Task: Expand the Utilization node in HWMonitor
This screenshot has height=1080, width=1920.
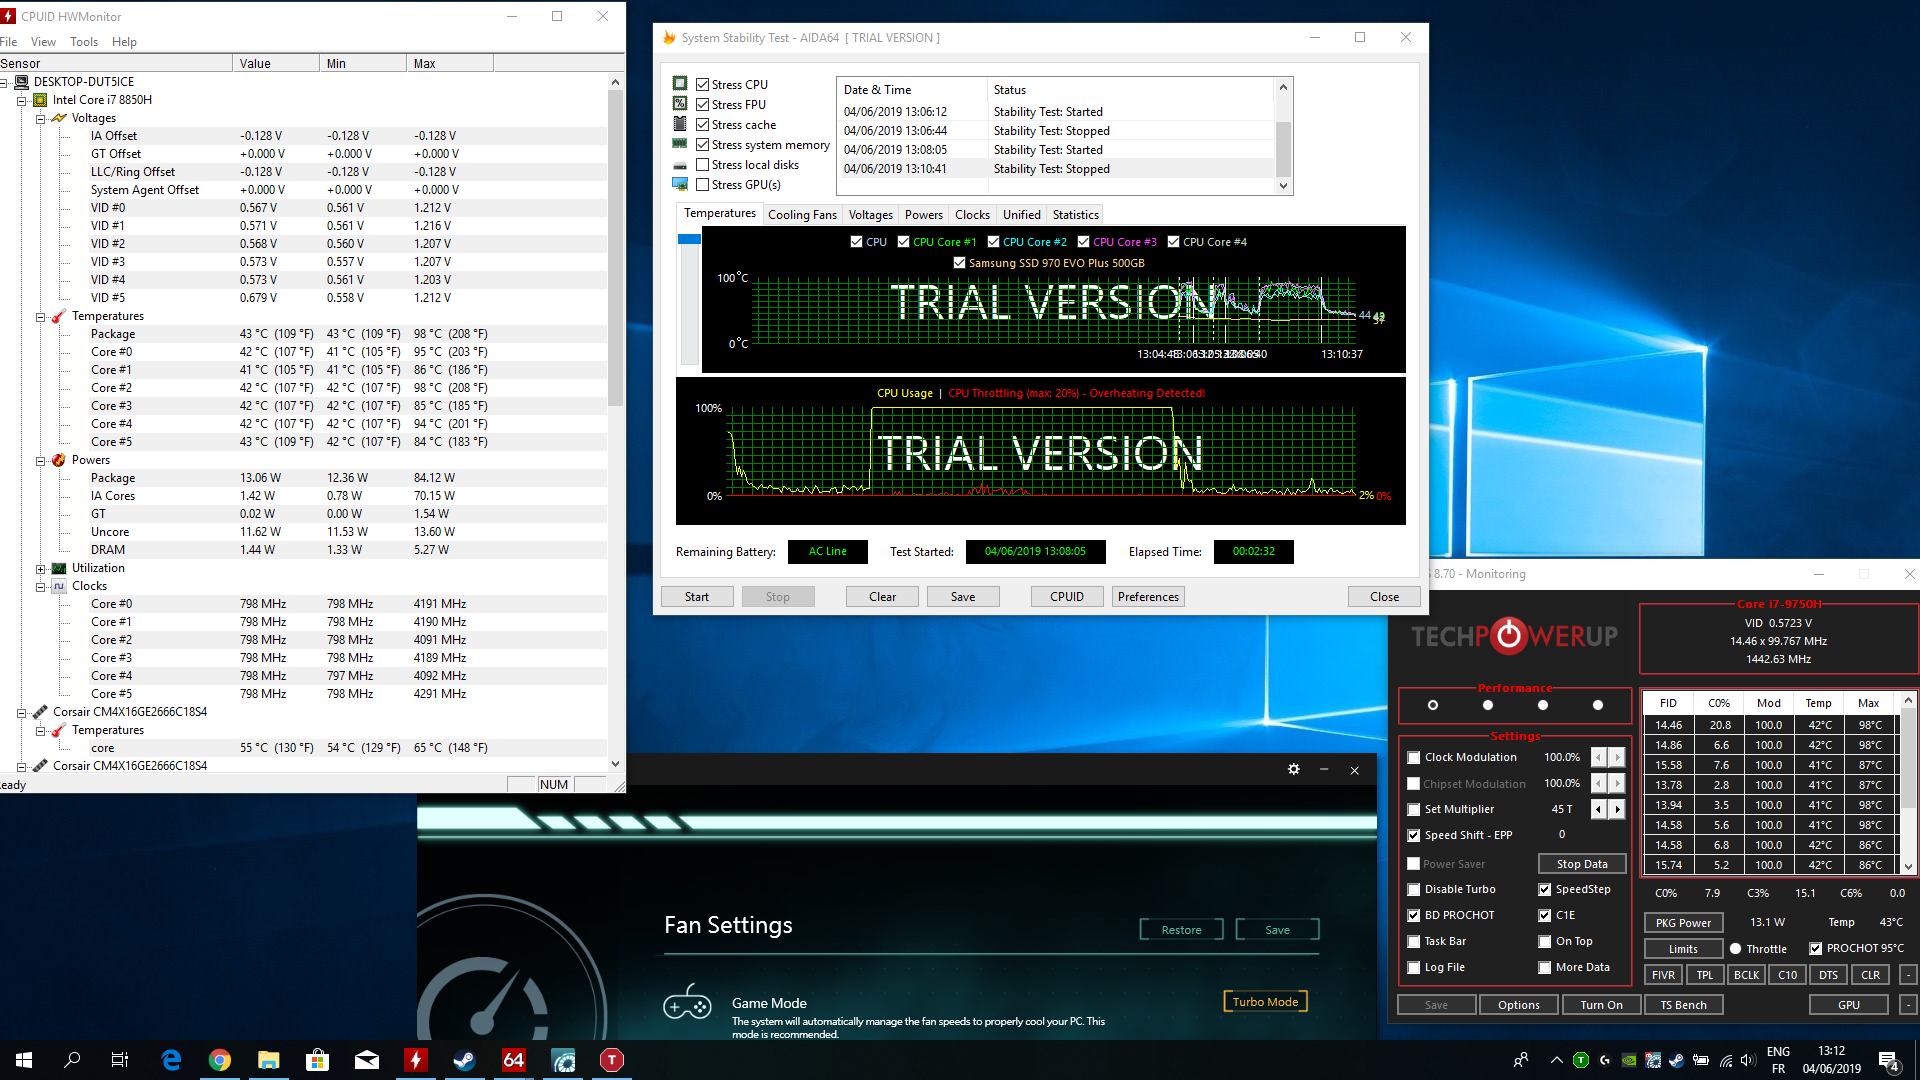Action: coord(41,569)
